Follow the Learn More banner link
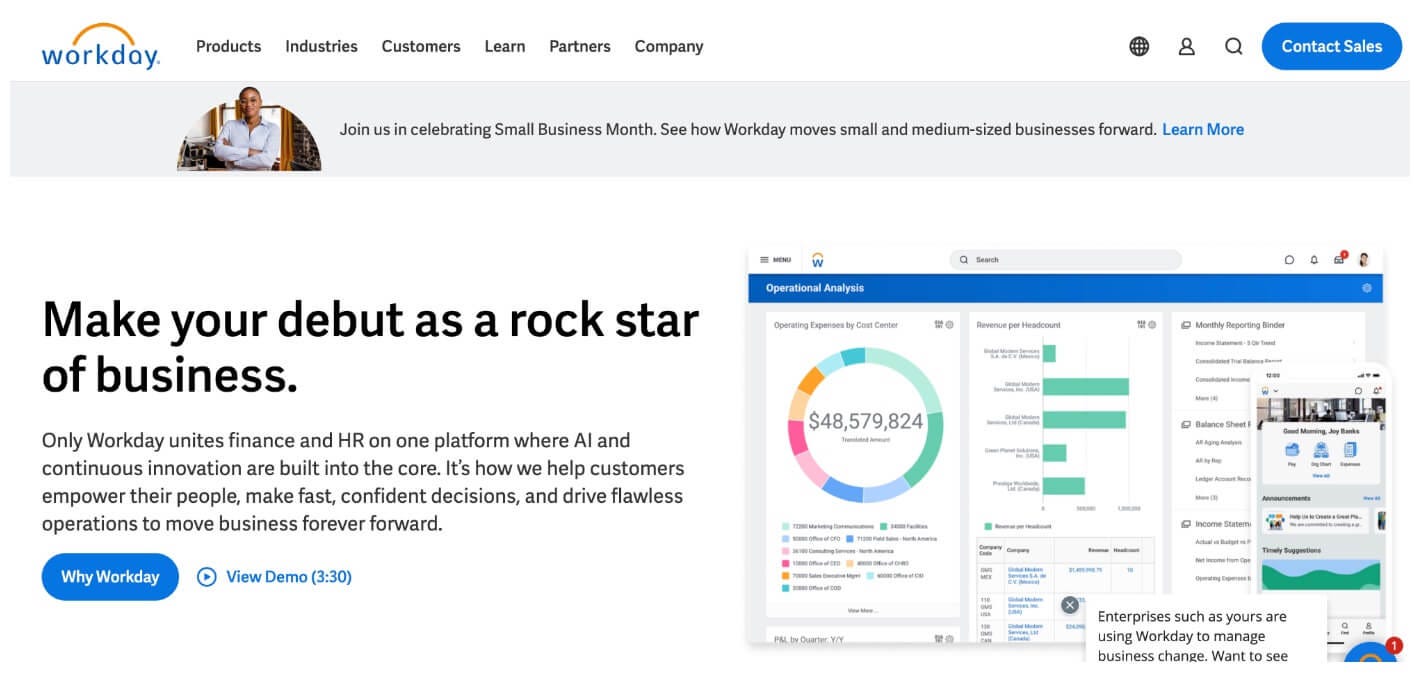Viewport: 1420px width, 686px height. click(1203, 129)
